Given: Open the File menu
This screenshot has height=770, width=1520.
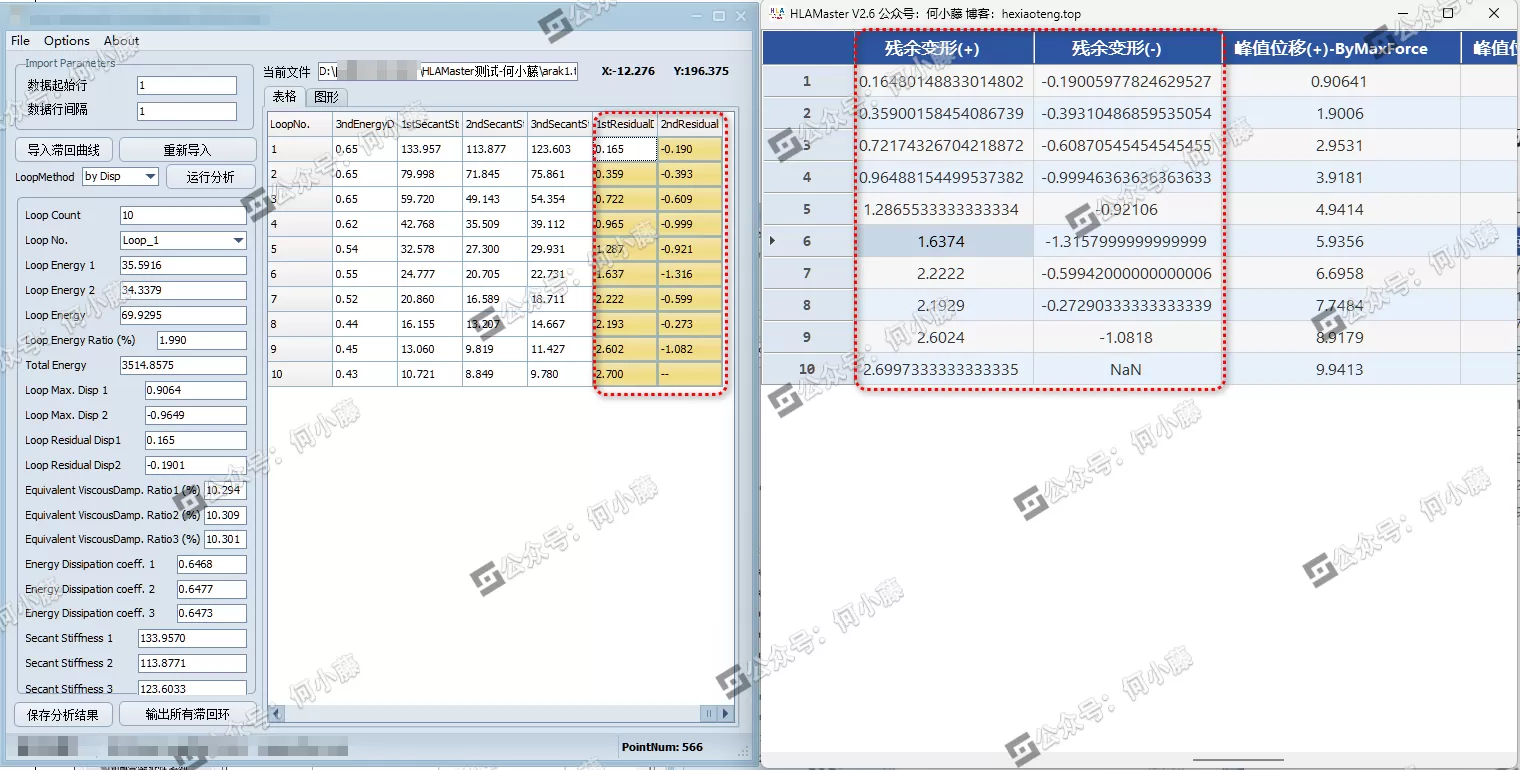Looking at the screenshot, I should [20, 41].
